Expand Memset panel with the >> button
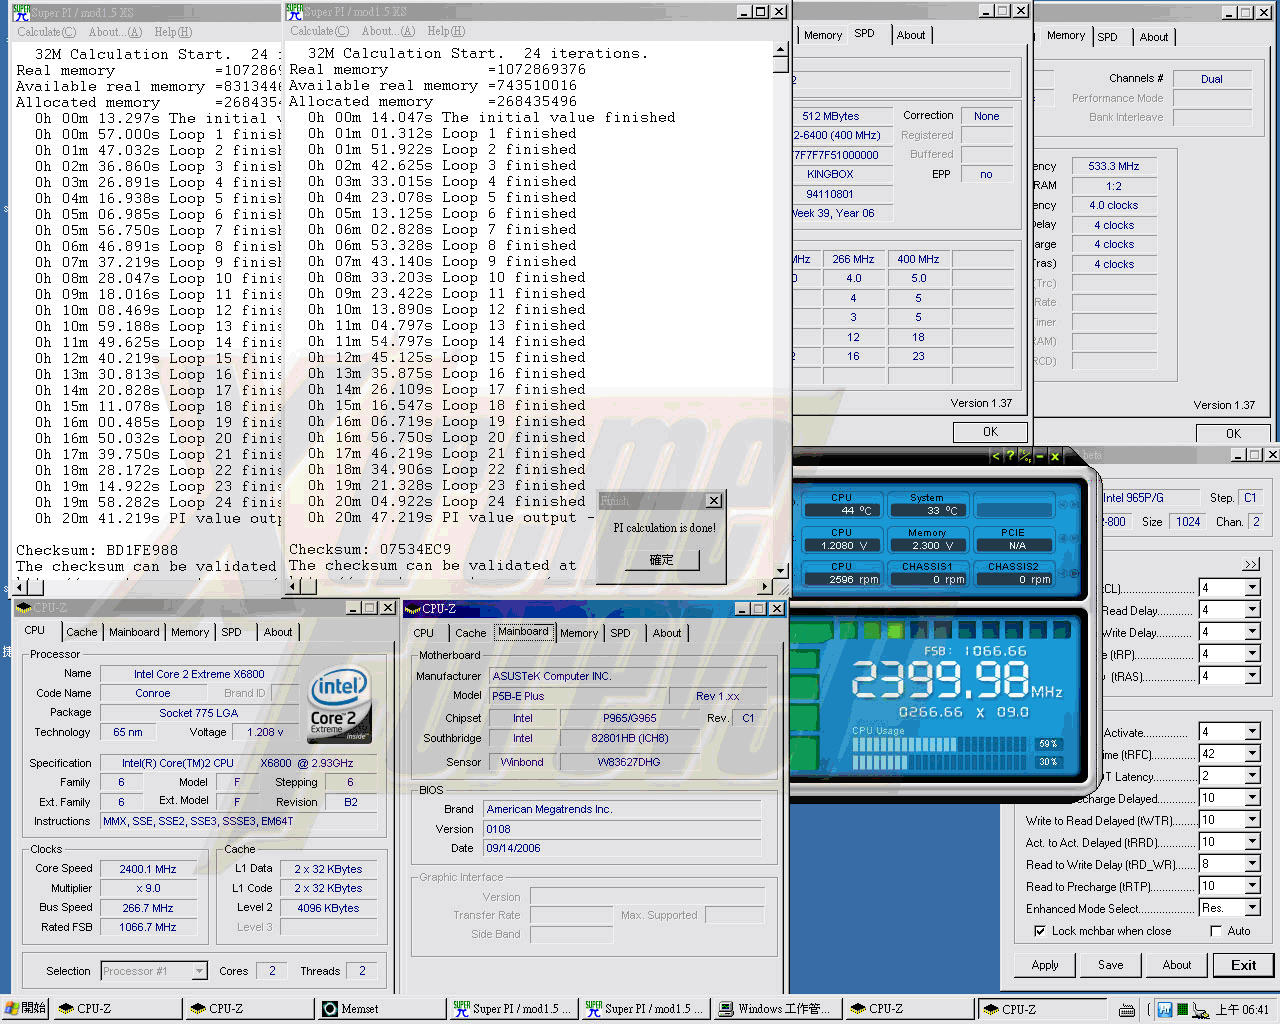Image resolution: width=1280 pixels, height=1024 pixels. click(x=1250, y=565)
